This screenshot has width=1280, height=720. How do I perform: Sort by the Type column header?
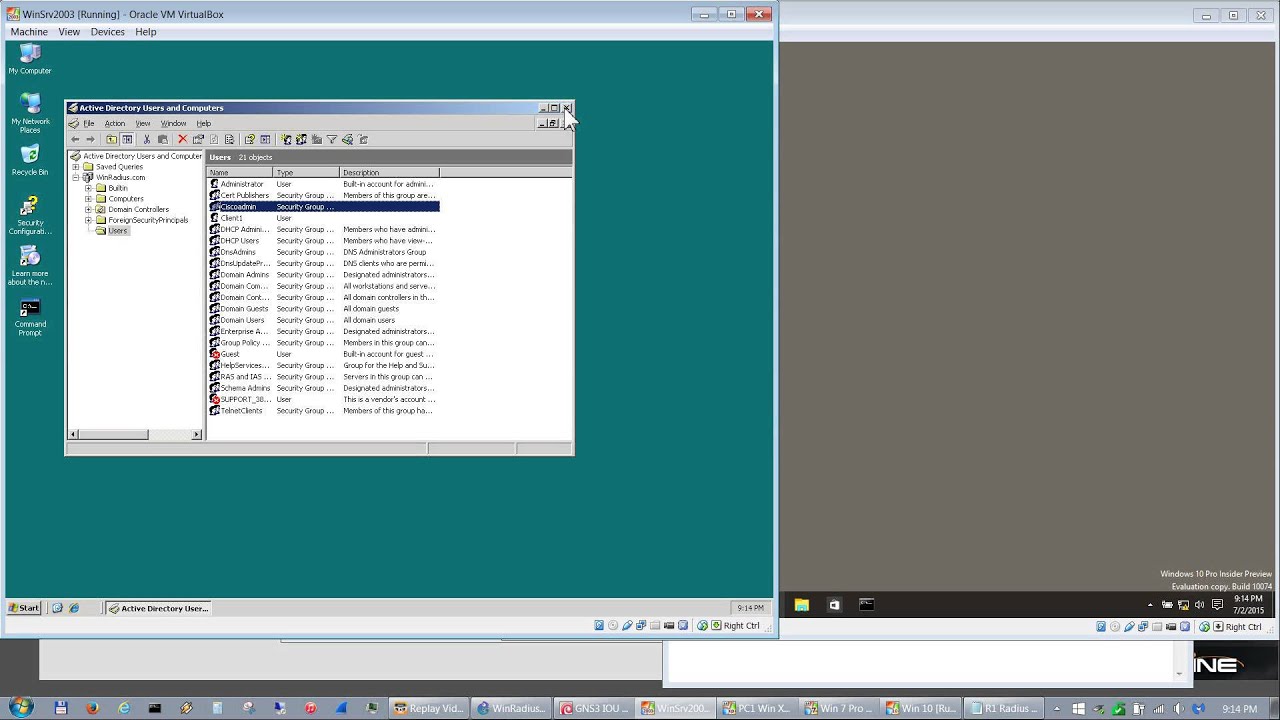pos(307,172)
